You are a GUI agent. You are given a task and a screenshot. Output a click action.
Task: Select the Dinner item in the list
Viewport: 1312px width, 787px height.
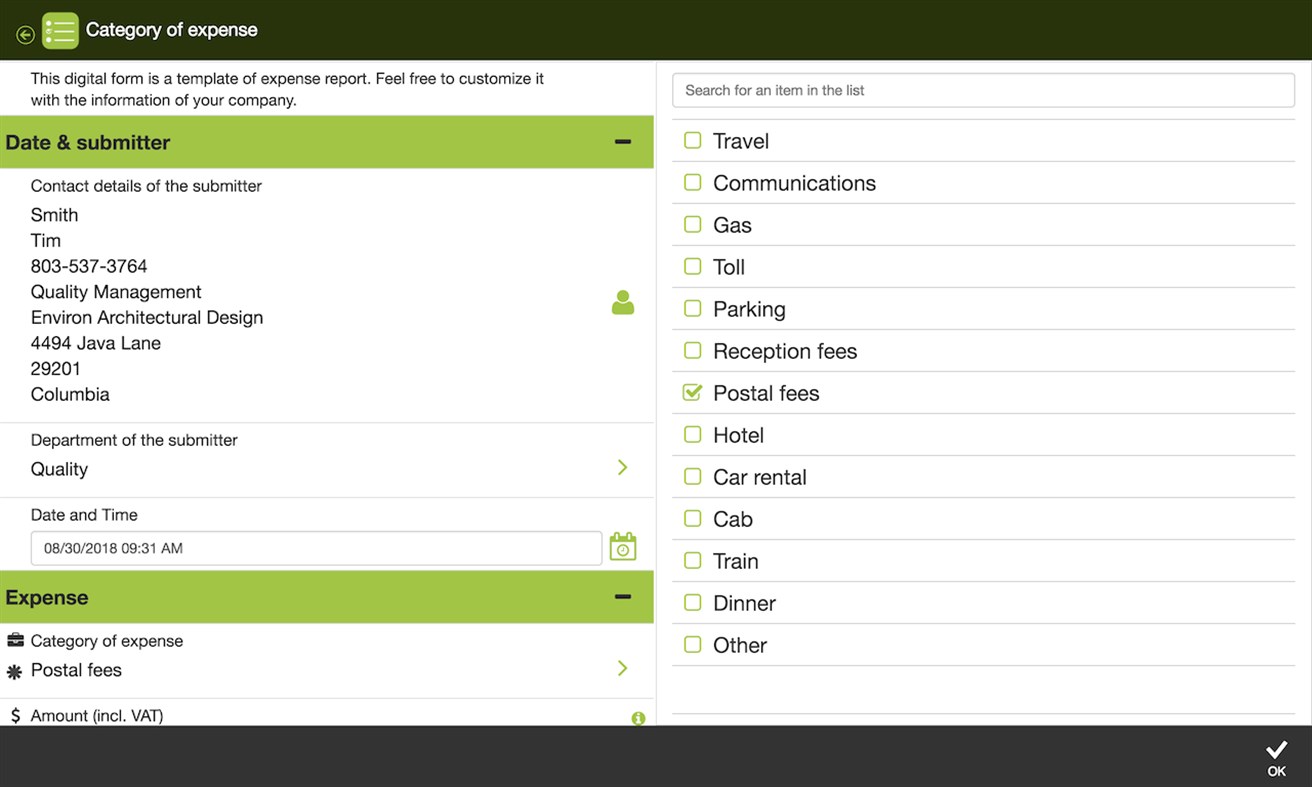coord(744,602)
